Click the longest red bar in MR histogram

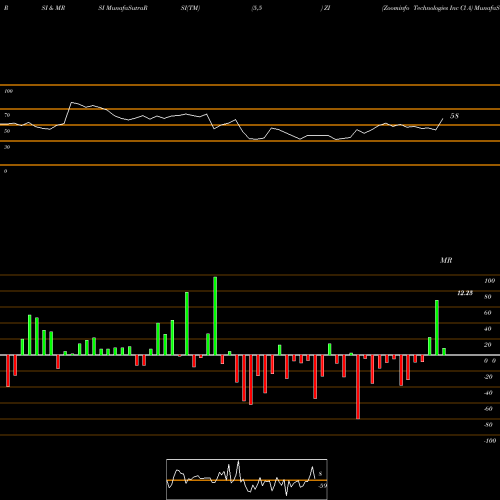(x=358, y=387)
